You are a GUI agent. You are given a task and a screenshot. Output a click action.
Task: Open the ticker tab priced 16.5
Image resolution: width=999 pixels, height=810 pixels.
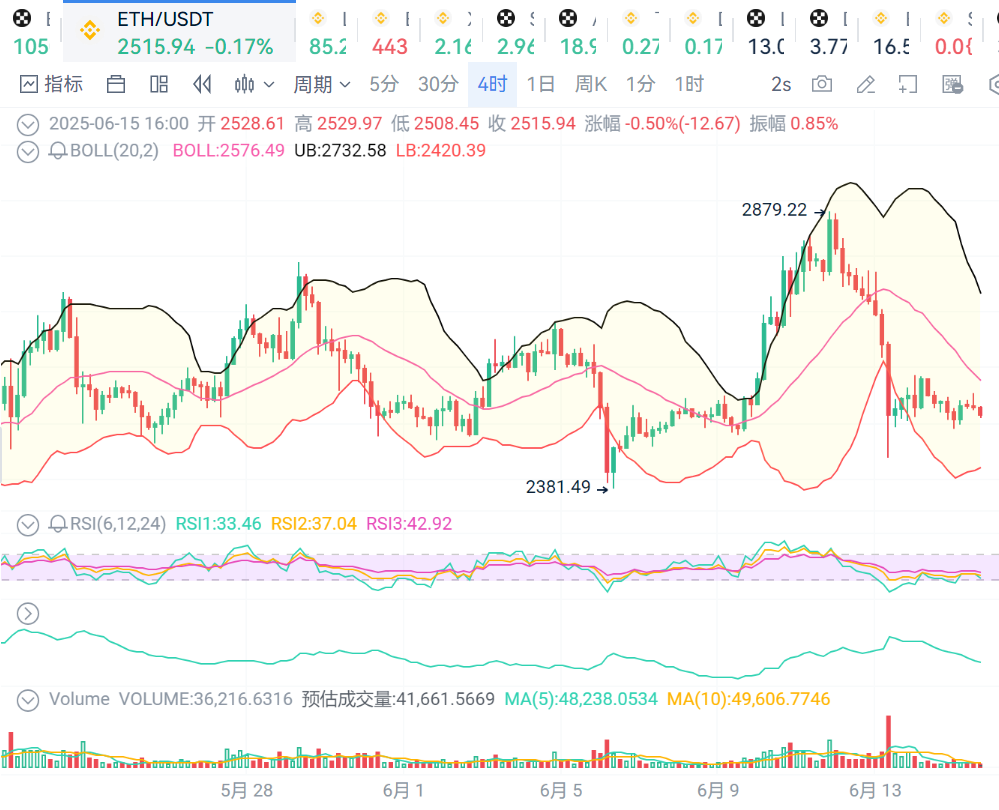(x=889, y=32)
